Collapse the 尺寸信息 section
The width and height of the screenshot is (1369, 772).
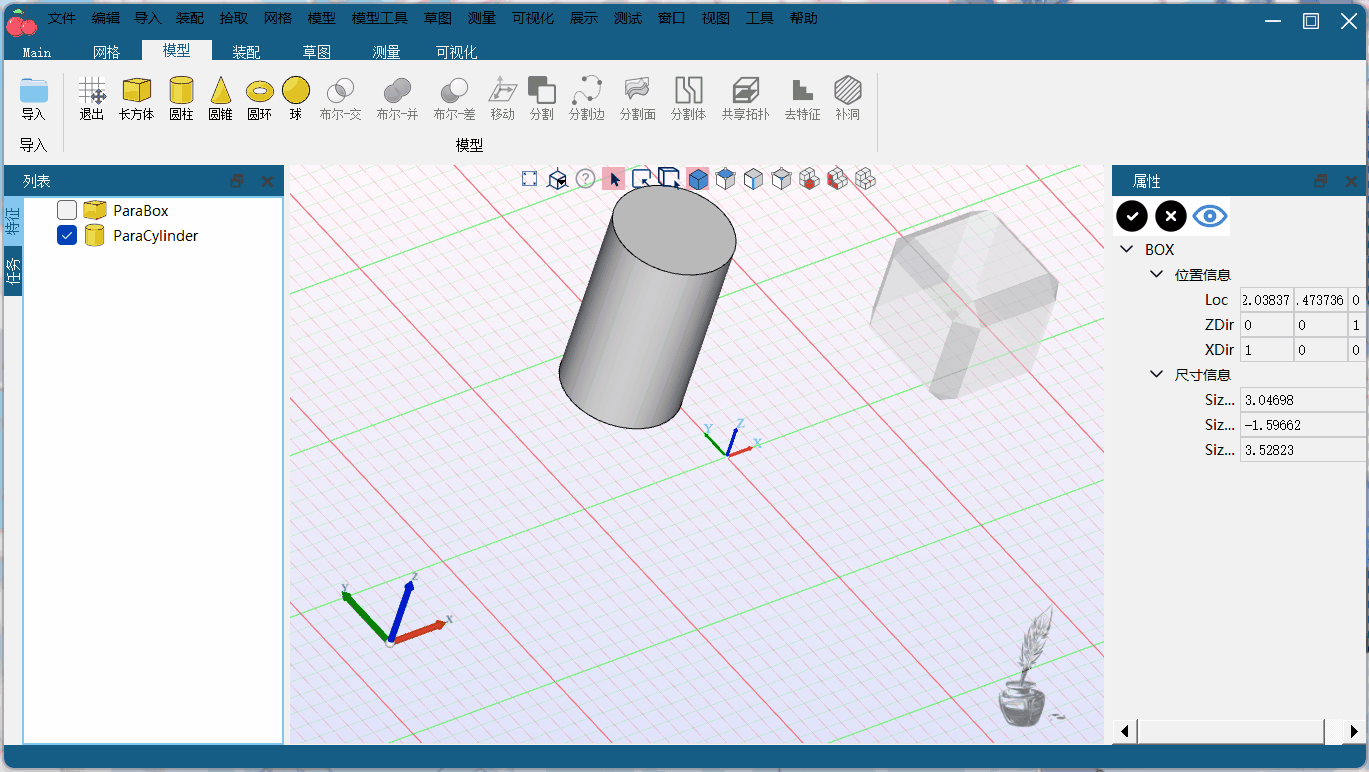click(x=1157, y=374)
